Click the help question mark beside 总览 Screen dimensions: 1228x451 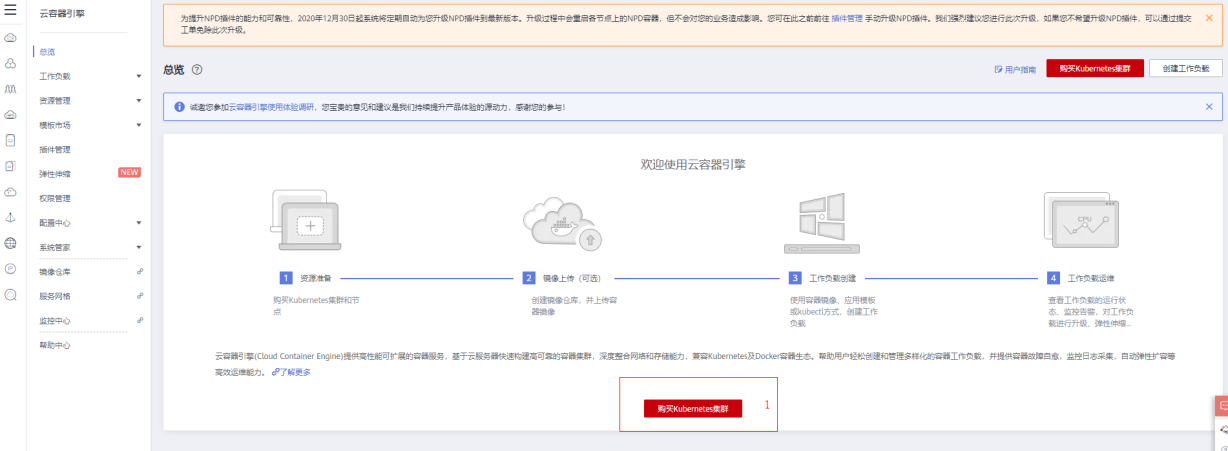pos(197,70)
